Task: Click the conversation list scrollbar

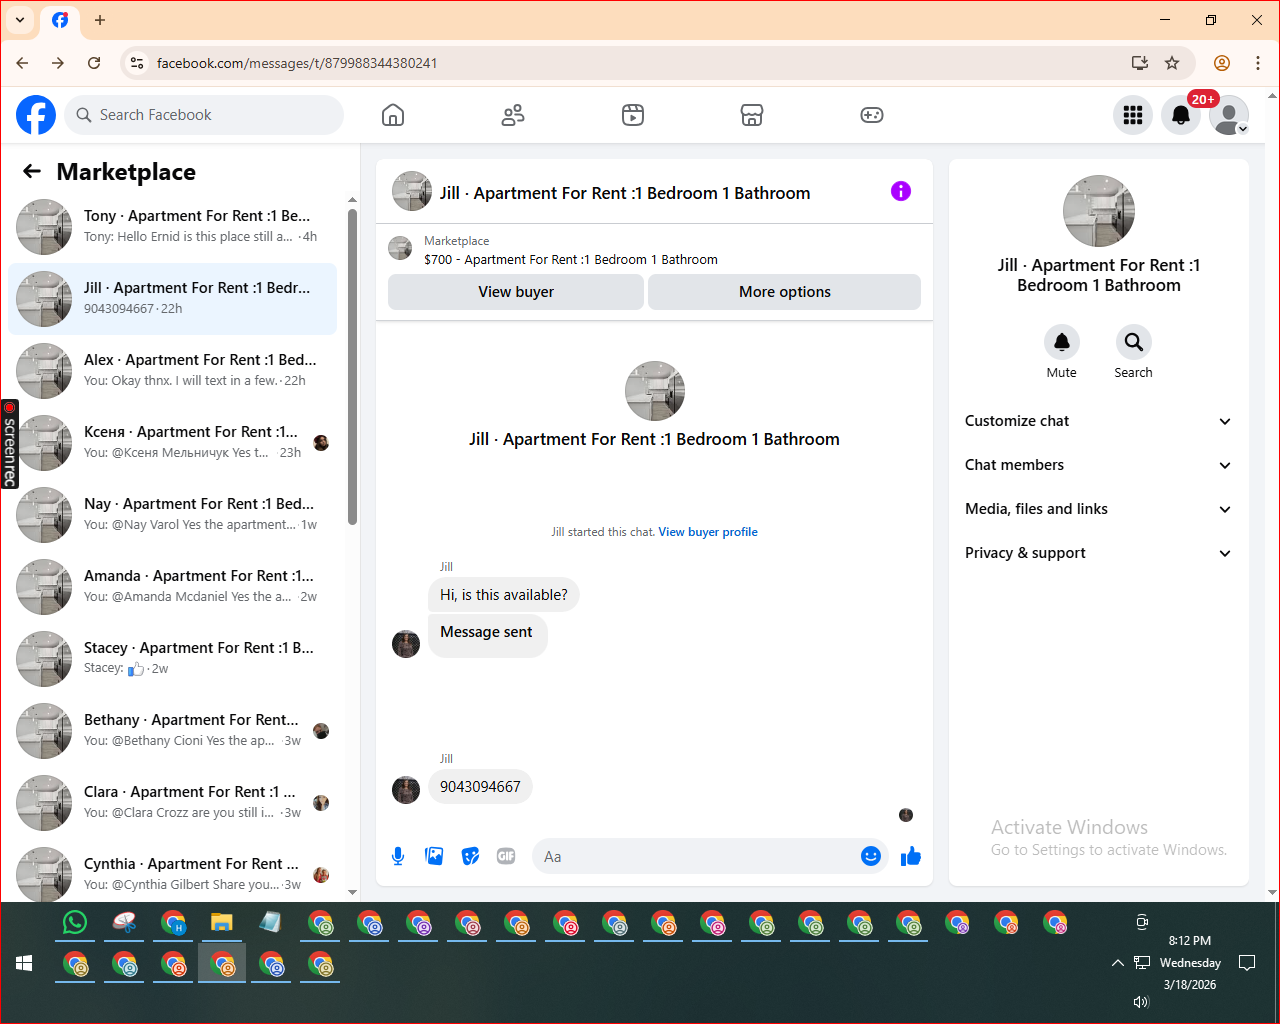Action: [x=352, y=366]
